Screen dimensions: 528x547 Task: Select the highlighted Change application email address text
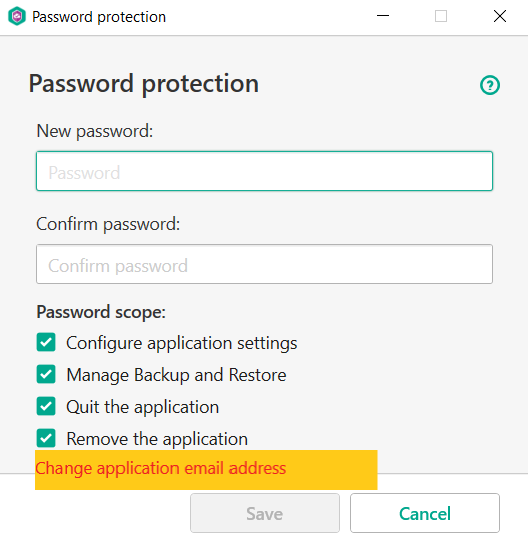[x=161, y=468]
